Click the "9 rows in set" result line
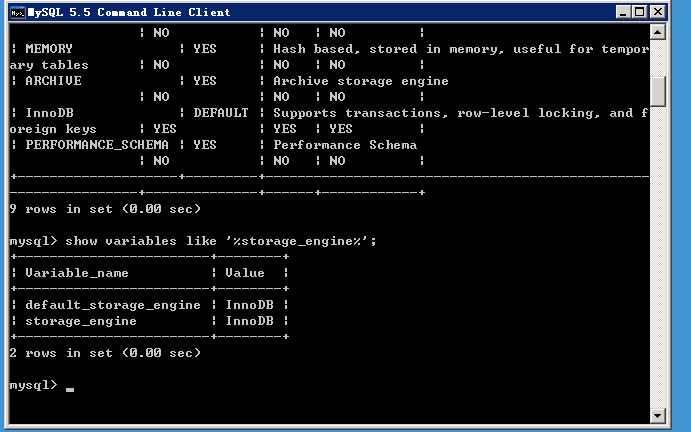Screen dimensions: 691x432 coord(105,209)
